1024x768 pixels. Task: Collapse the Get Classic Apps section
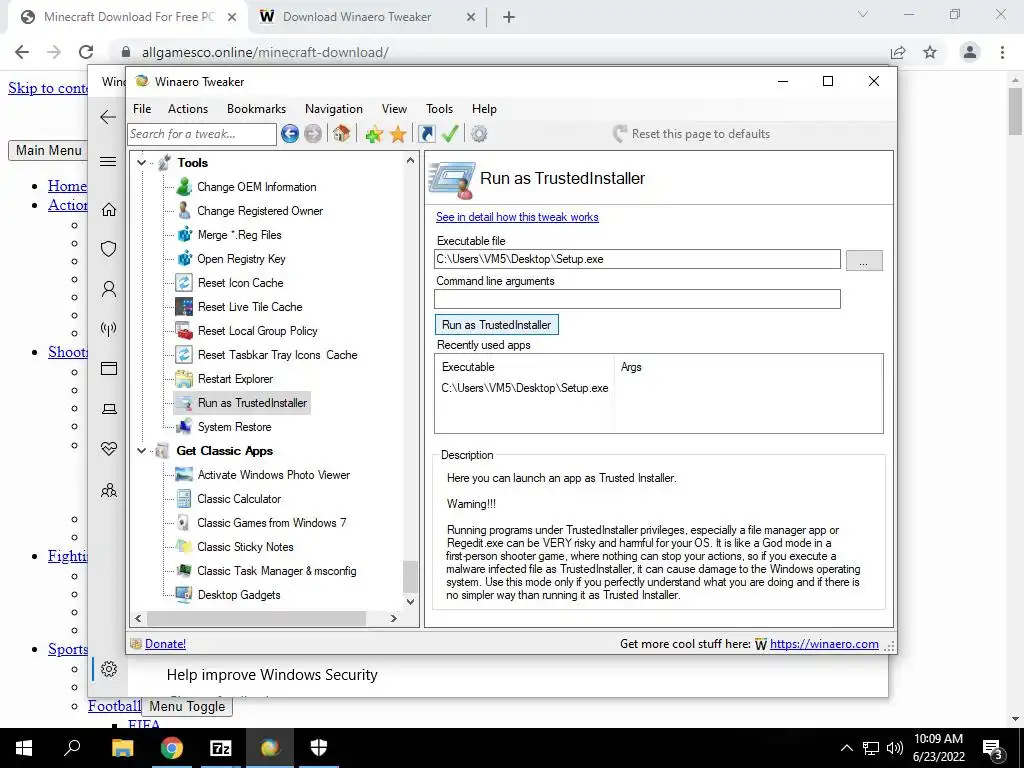click(141, 451)
